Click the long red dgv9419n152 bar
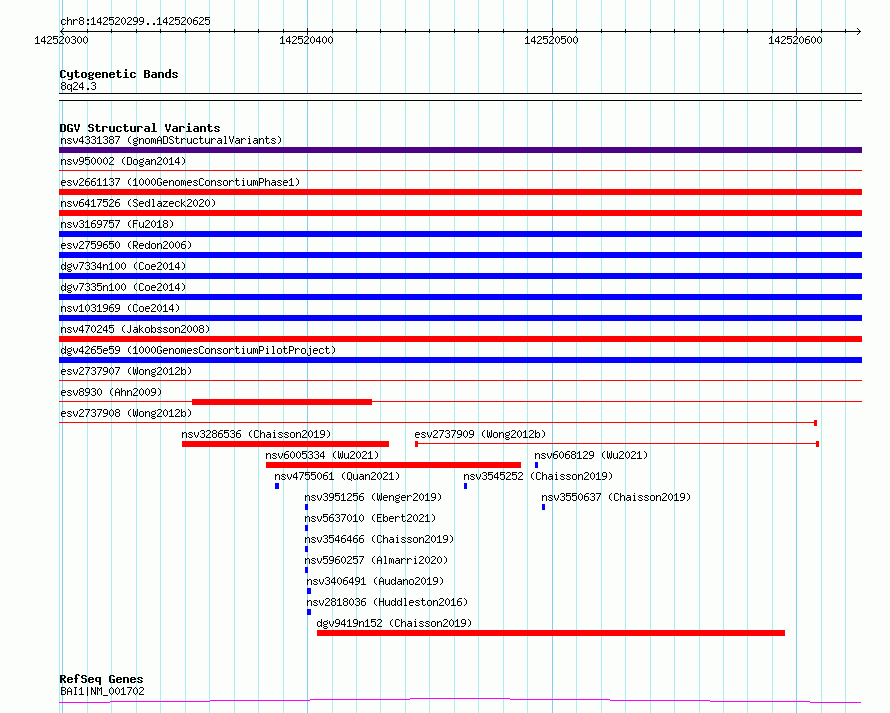This screenshot has height=713, width=890. [550, 633]
